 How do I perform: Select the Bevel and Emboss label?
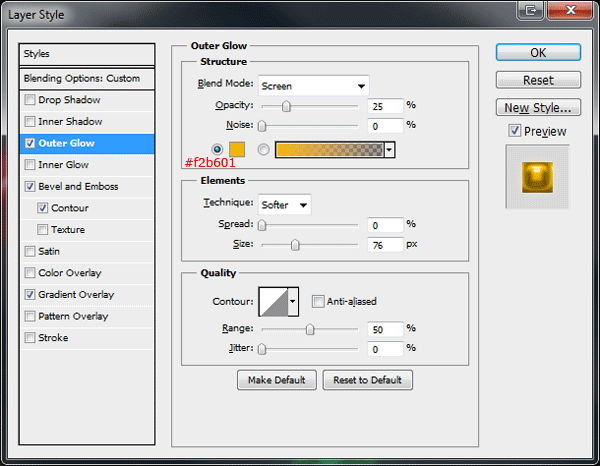coord(78,186)
